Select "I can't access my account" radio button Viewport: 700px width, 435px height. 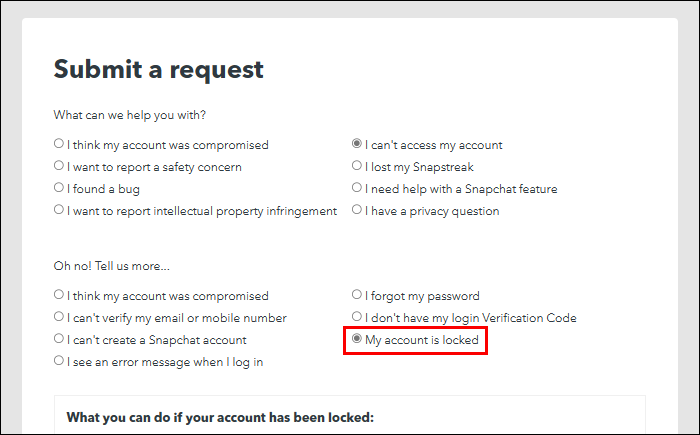357,144
